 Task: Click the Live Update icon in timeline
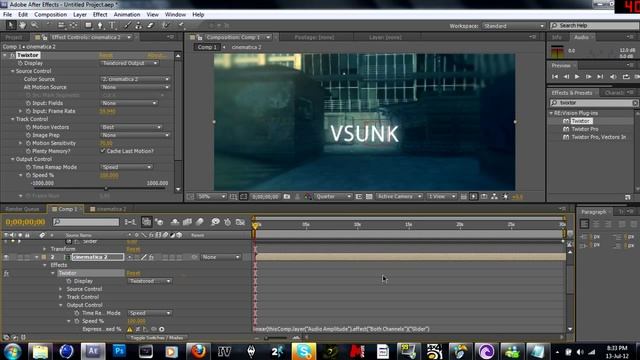pyautogui.click(x=146, y=222)
